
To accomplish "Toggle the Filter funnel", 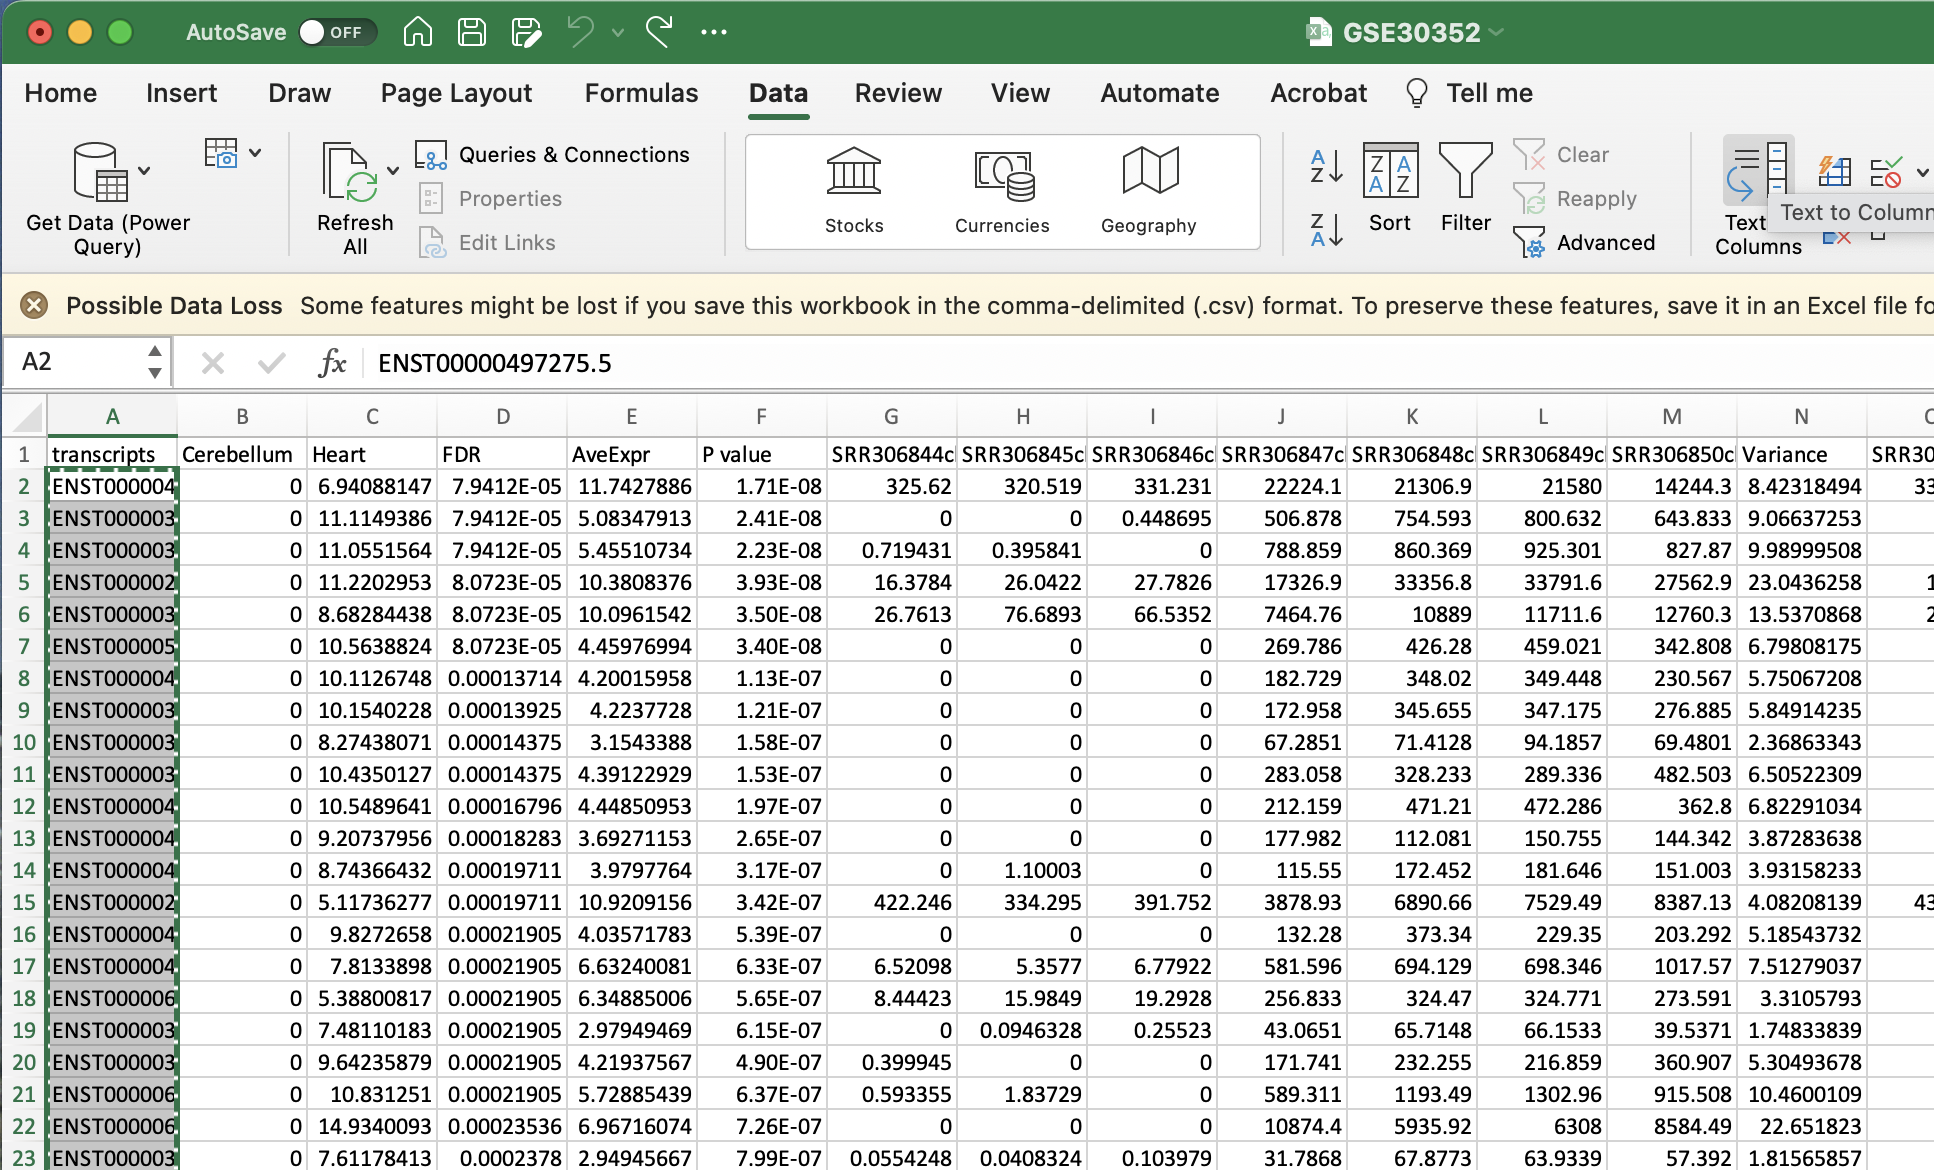I will (1466, 188).
